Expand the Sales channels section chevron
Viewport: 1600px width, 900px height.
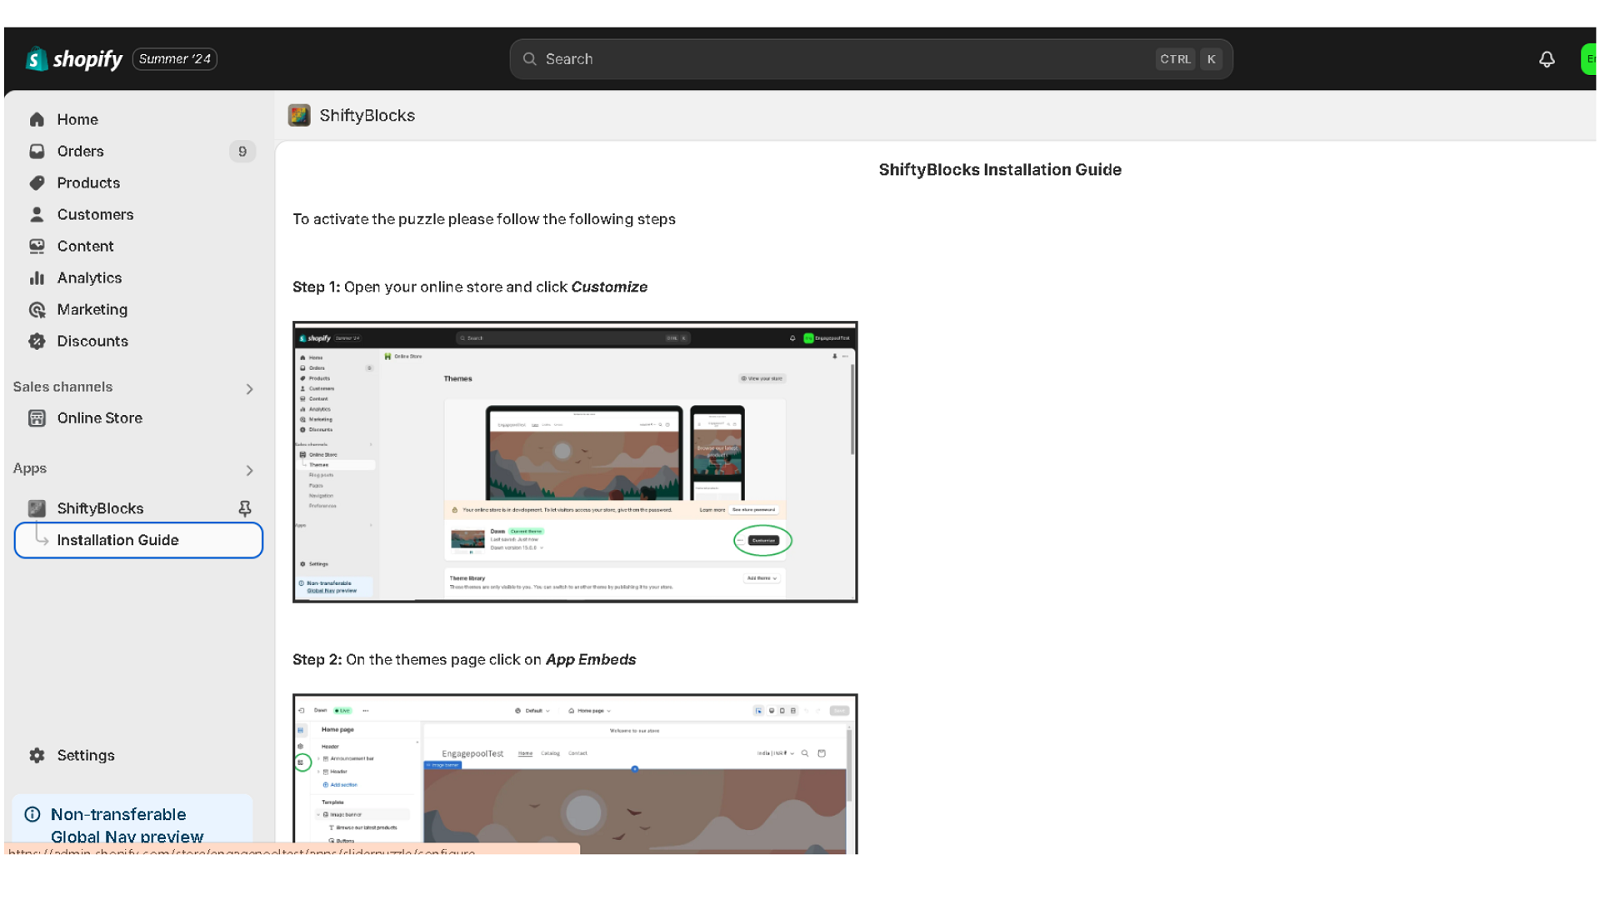(249, 389)
